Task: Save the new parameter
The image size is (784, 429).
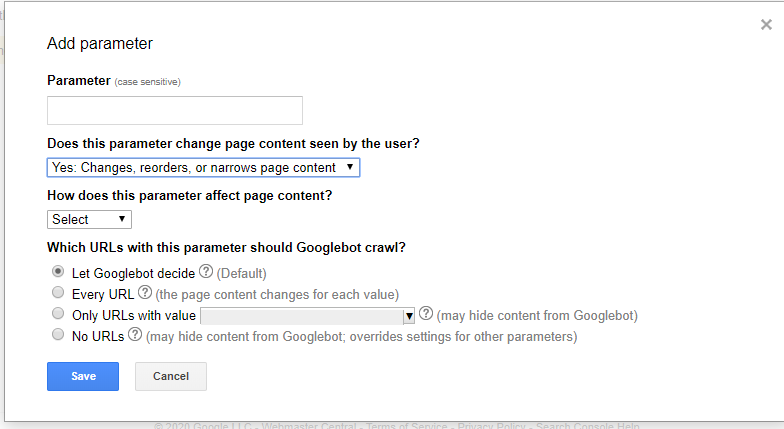Action: tap(83, 376)
